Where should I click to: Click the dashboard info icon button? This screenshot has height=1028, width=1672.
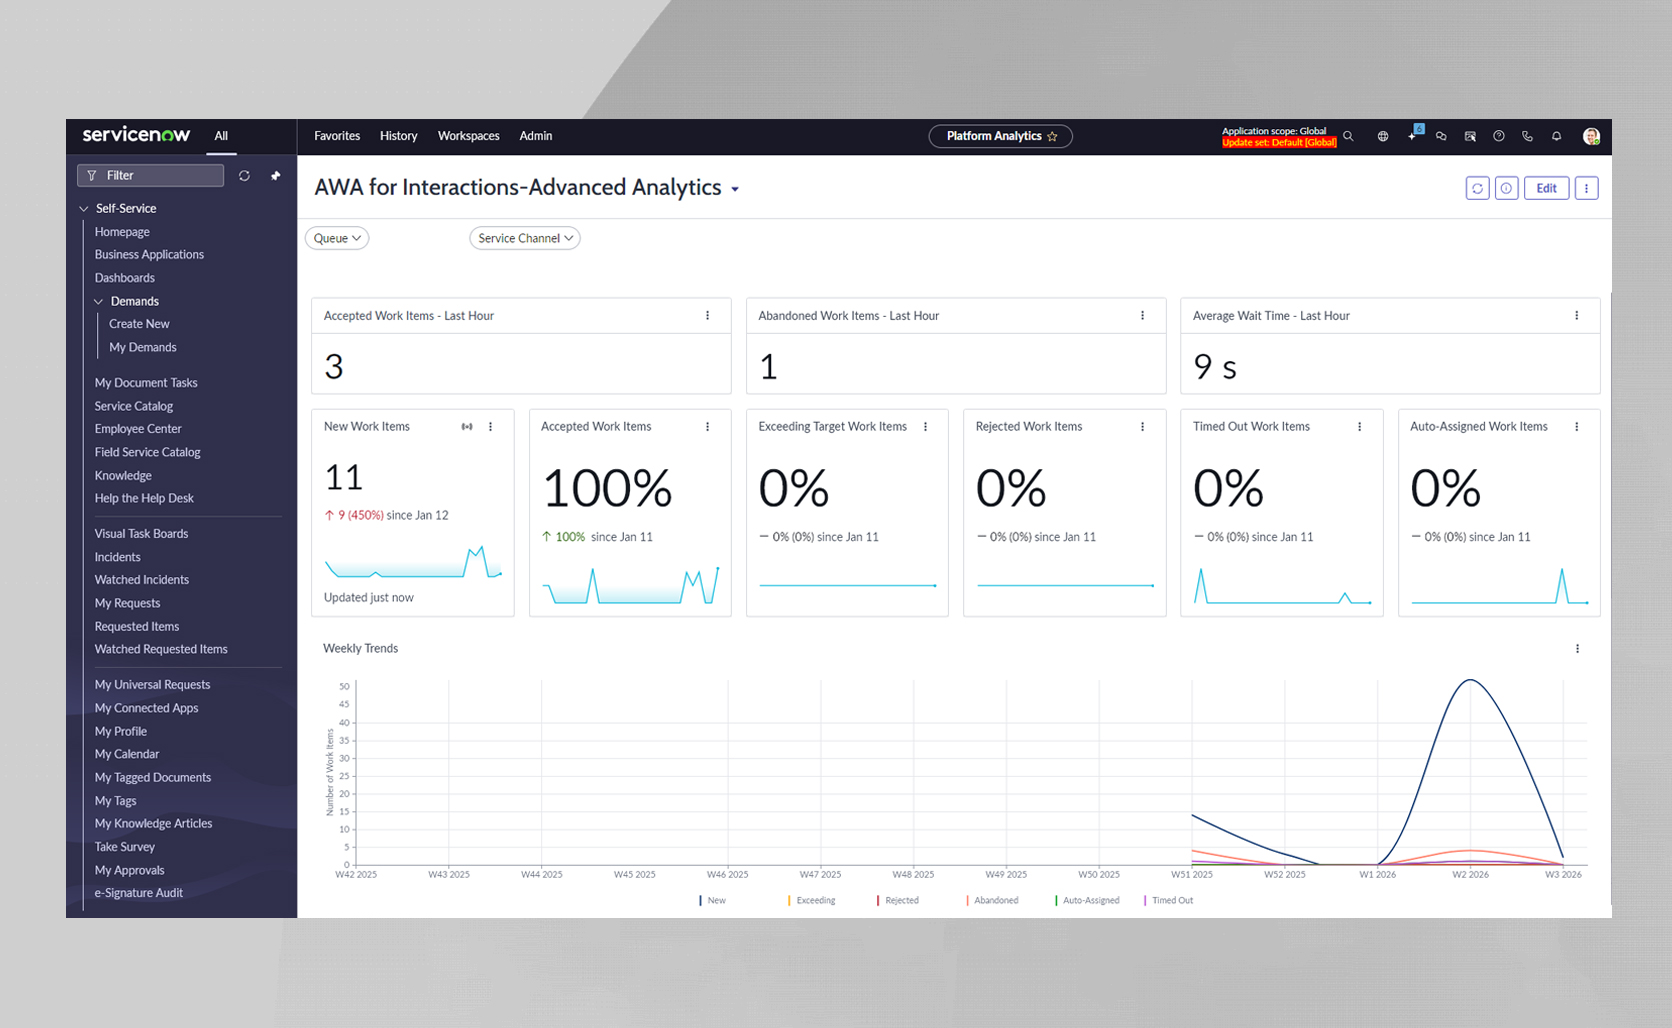[1506, 188]
